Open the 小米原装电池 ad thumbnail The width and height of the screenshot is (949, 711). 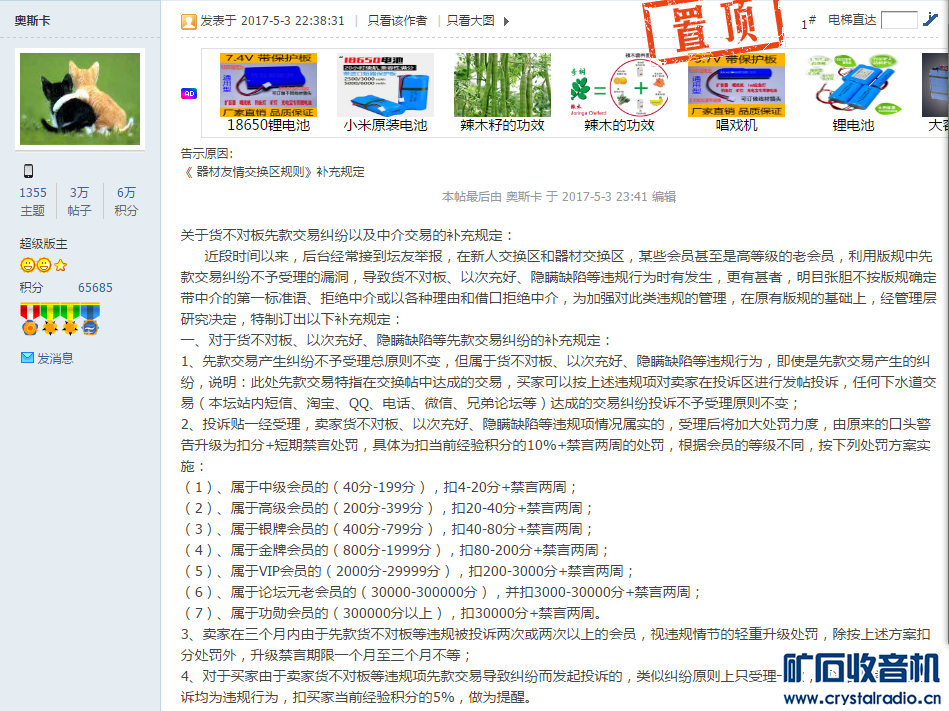pos(386,85)
